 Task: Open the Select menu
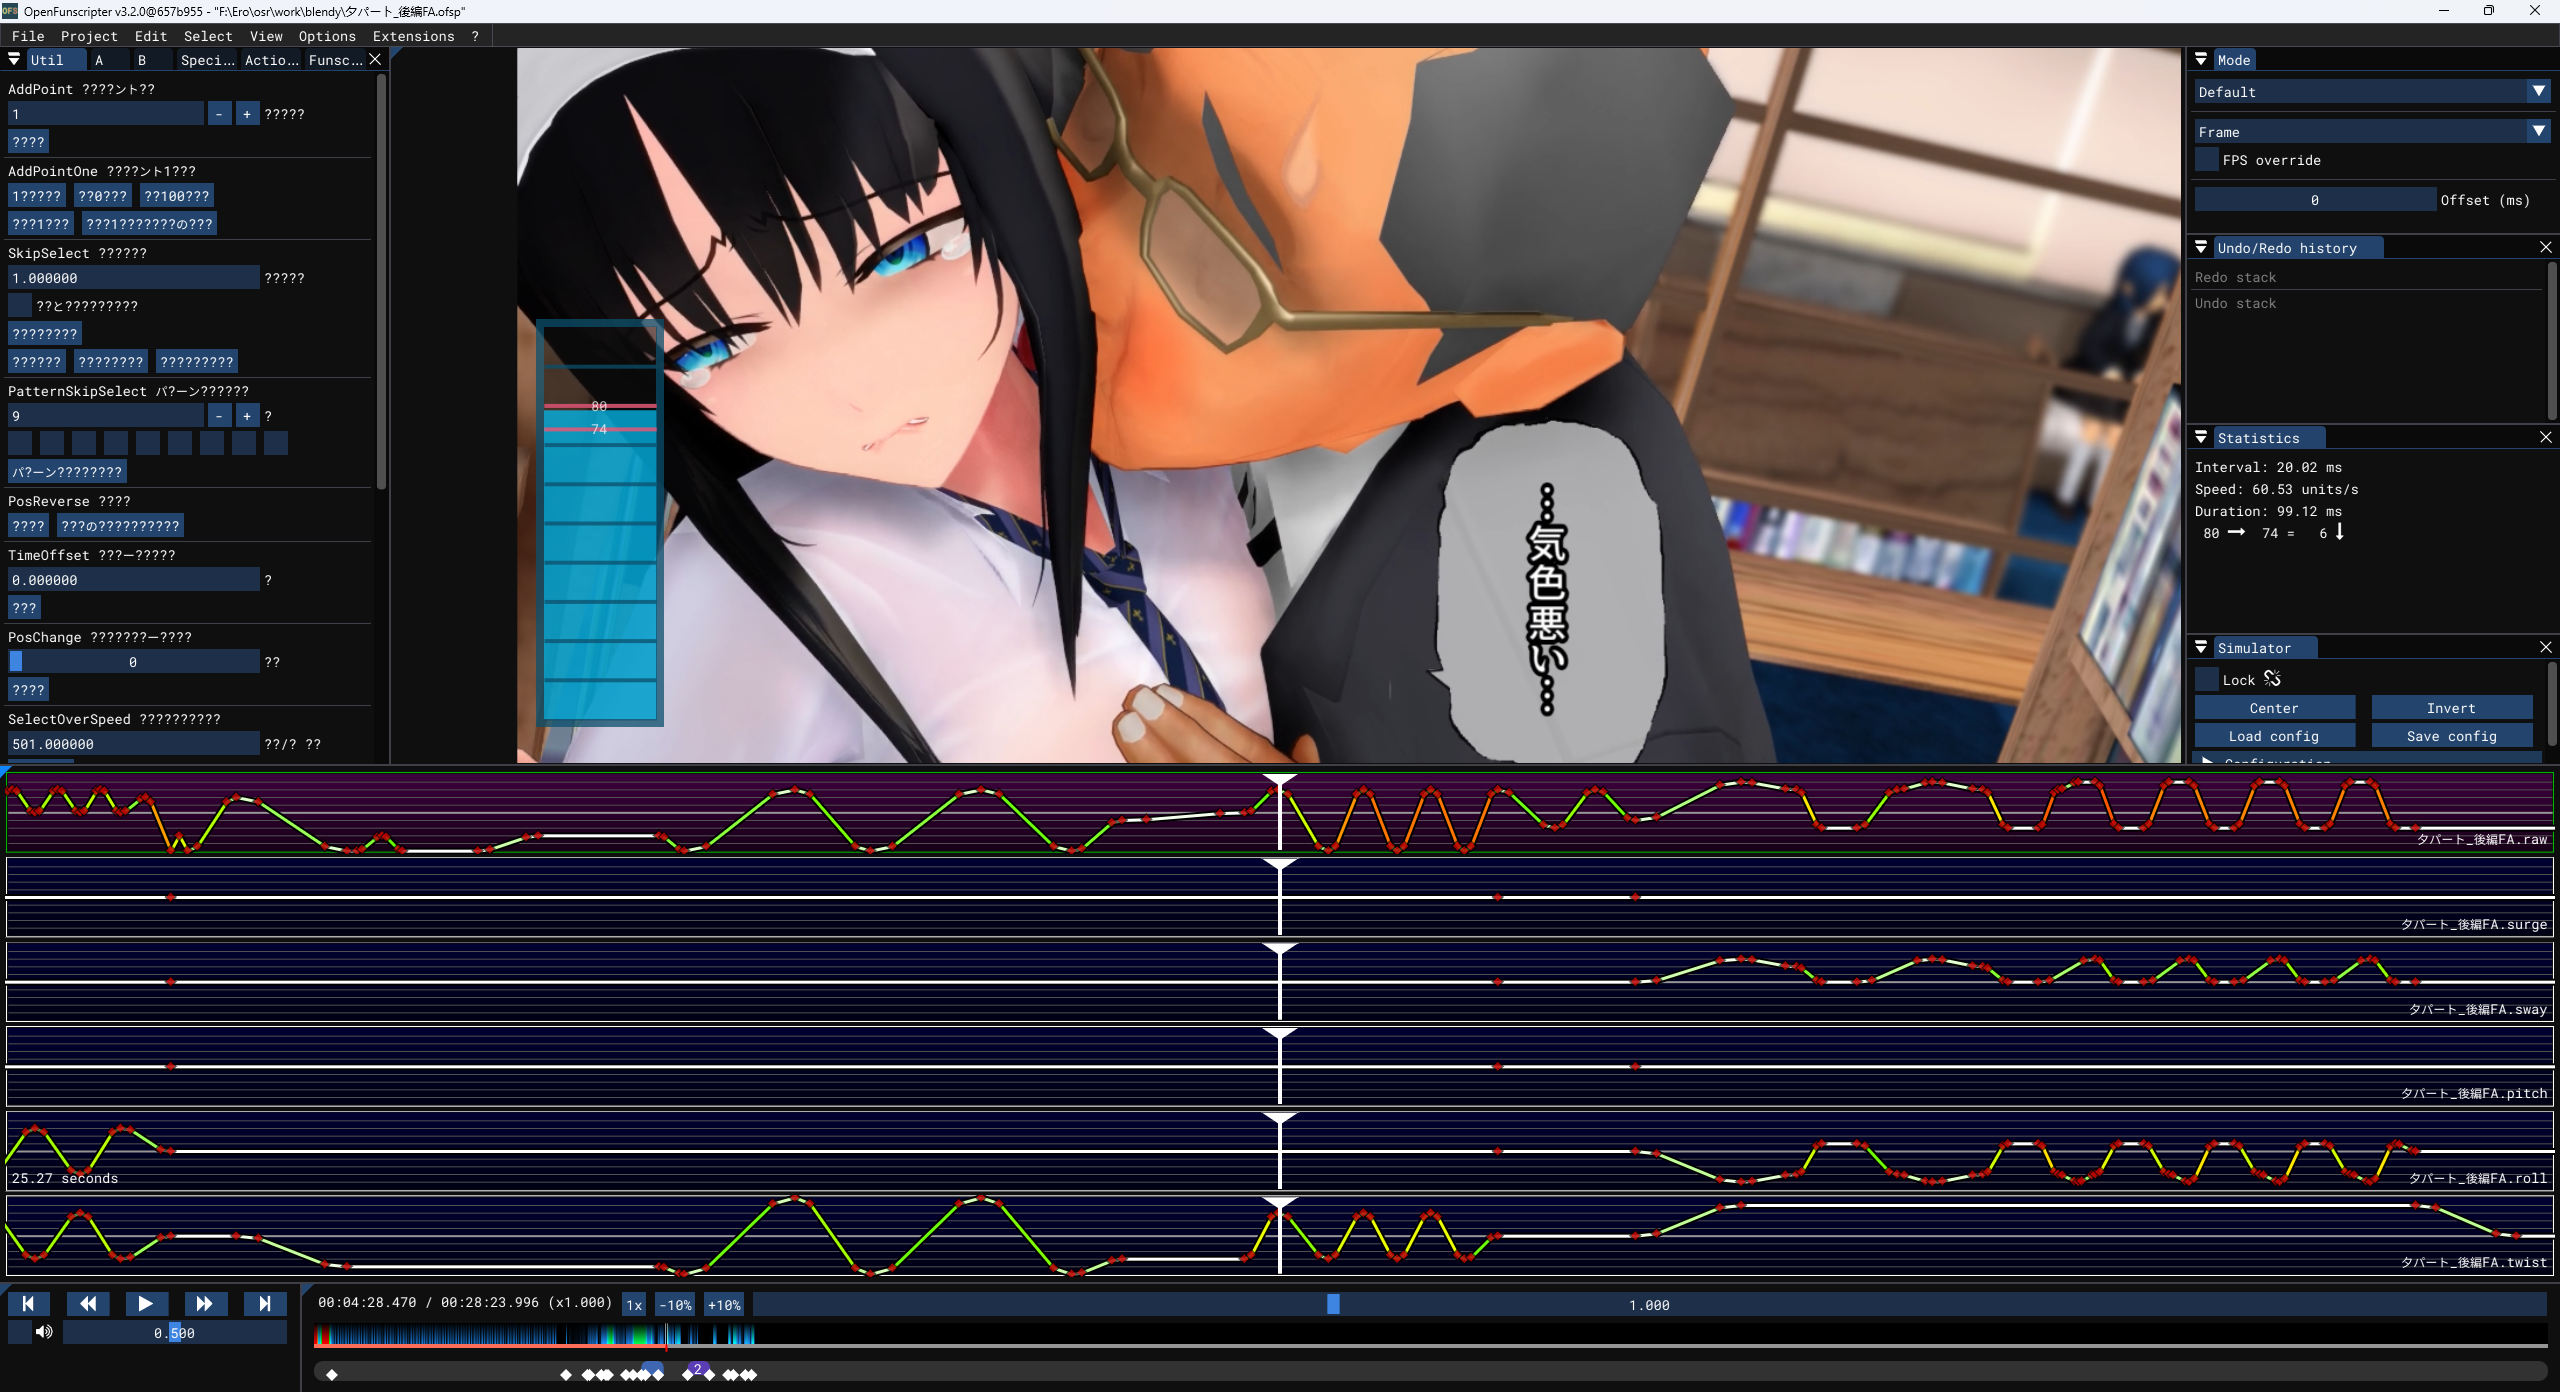tap(208, 36)
